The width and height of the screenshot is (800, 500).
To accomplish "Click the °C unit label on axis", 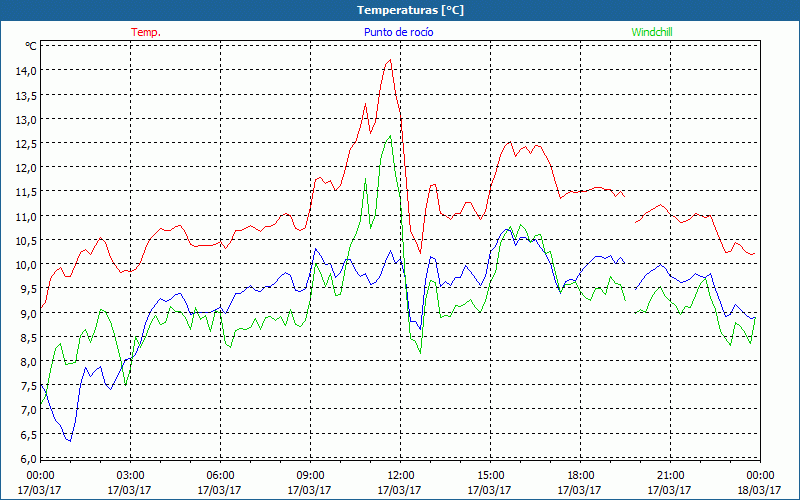I will (x=31, y=46).
